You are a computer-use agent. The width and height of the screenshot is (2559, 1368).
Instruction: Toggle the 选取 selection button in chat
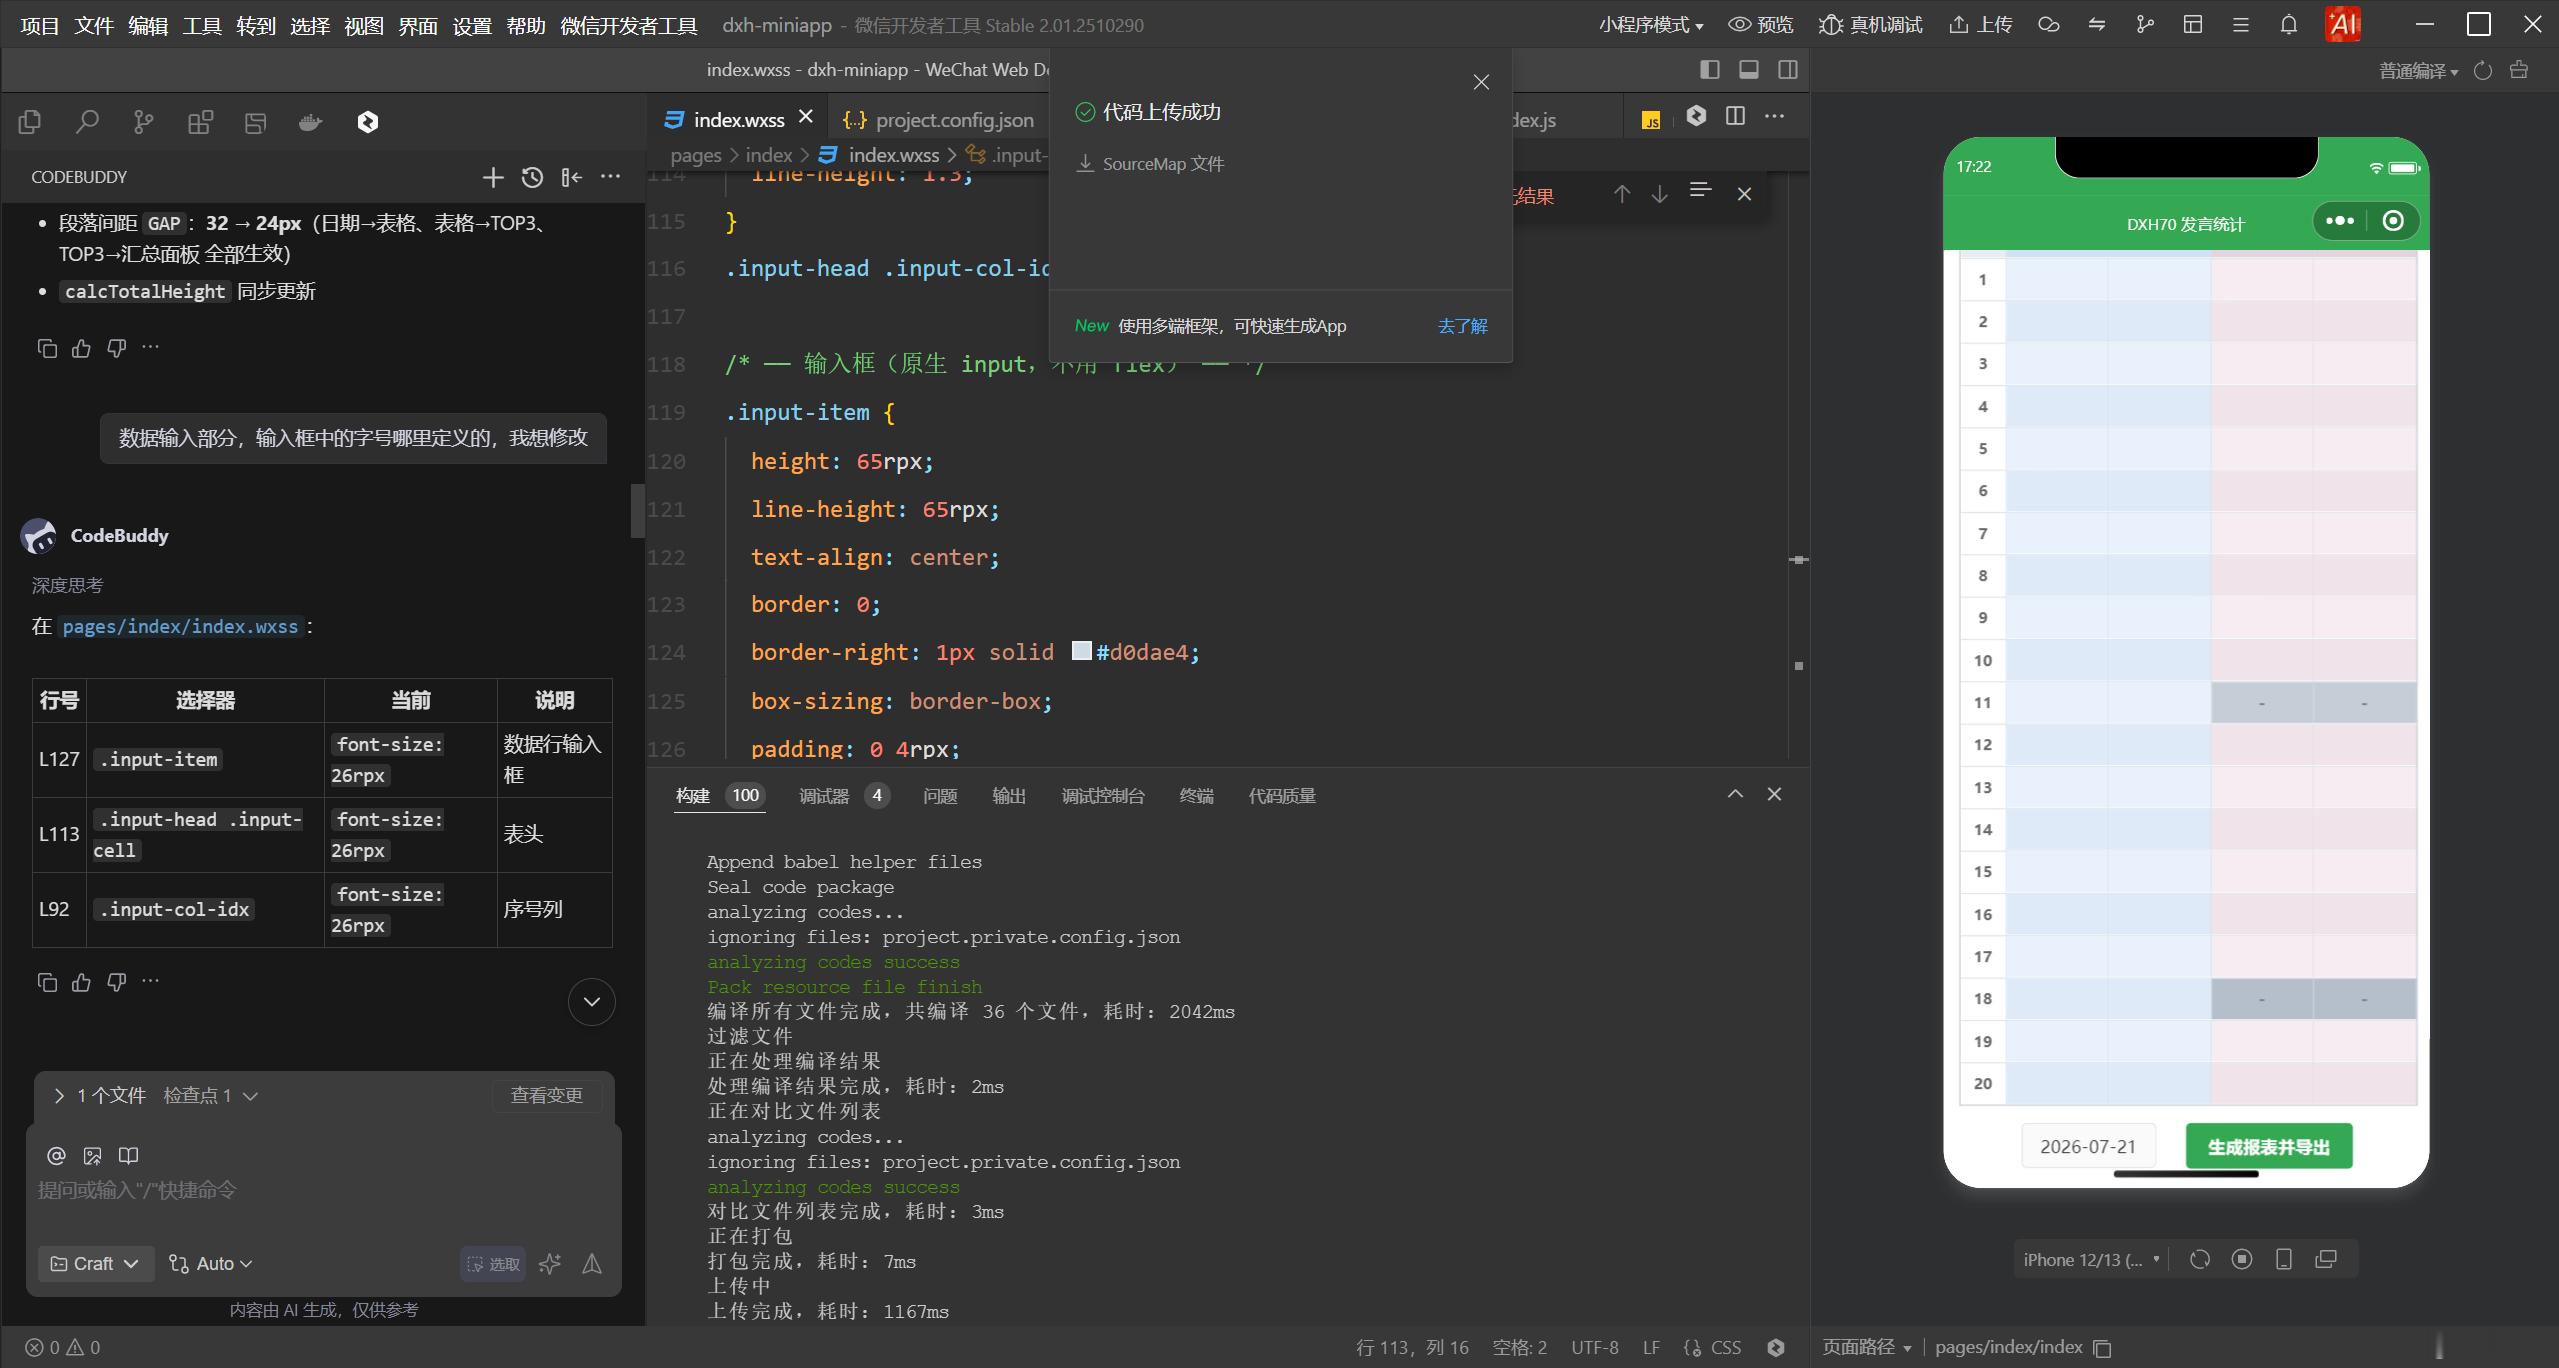[x=493, y=1264]
